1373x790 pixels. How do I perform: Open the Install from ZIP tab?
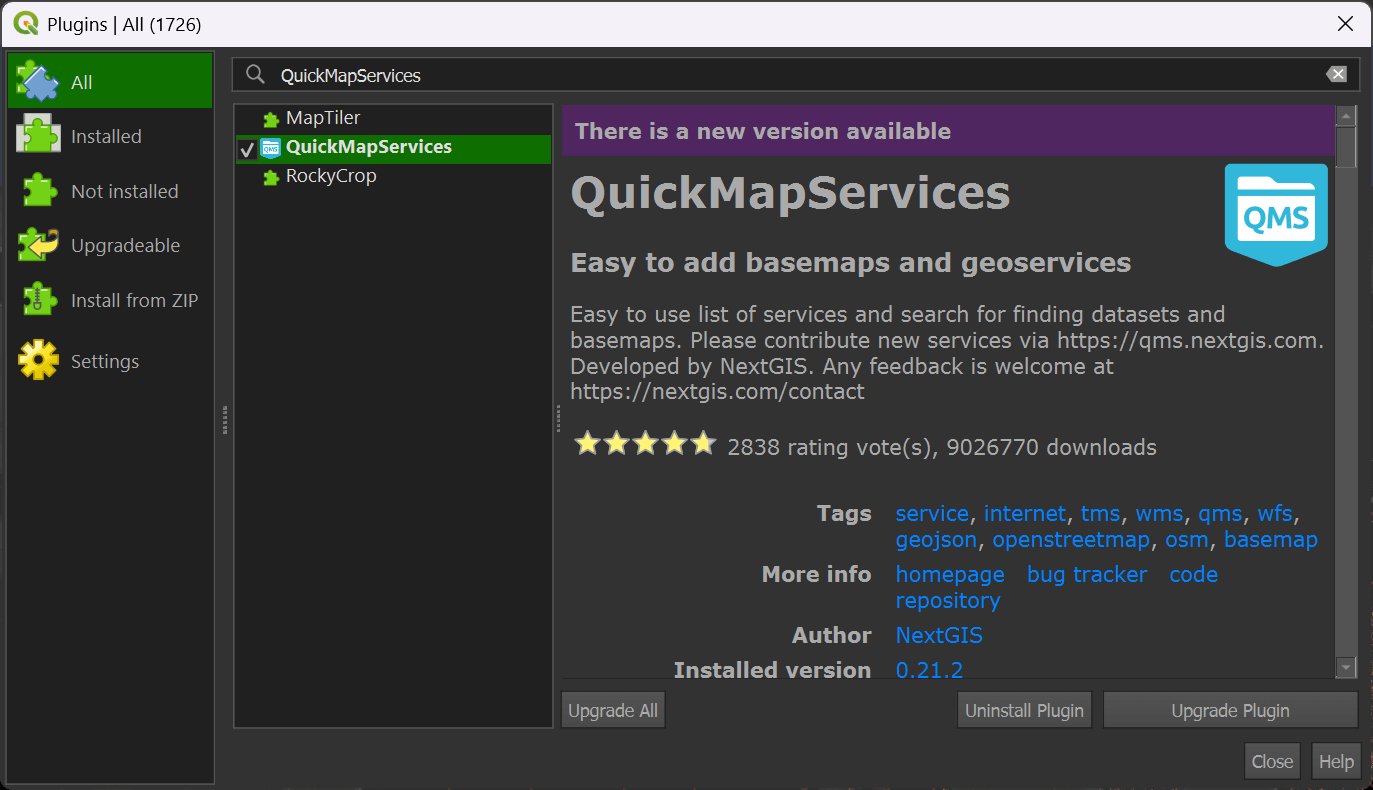(110, 300)
